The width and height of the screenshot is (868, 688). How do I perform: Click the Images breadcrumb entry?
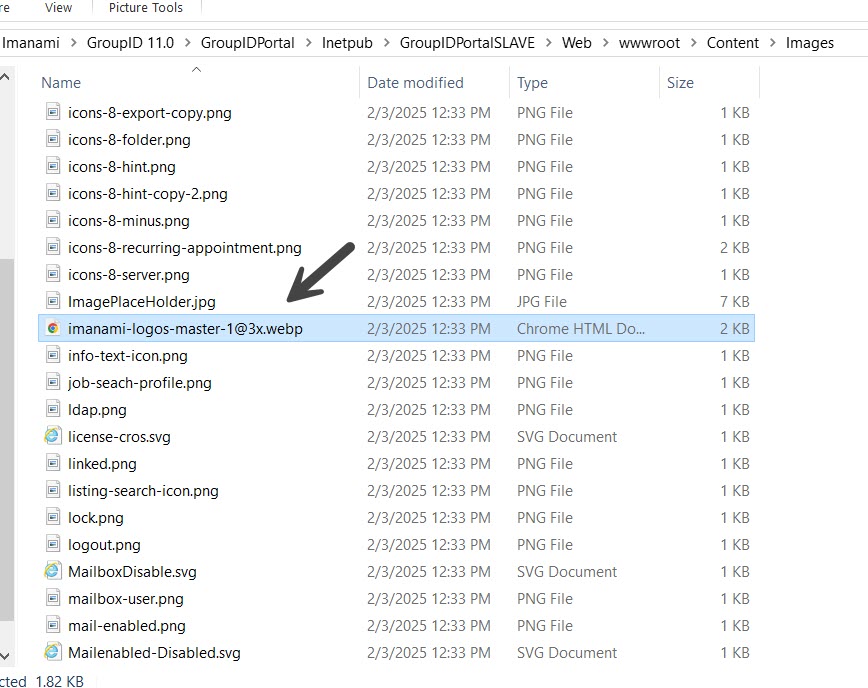click(x=810, y=43)
